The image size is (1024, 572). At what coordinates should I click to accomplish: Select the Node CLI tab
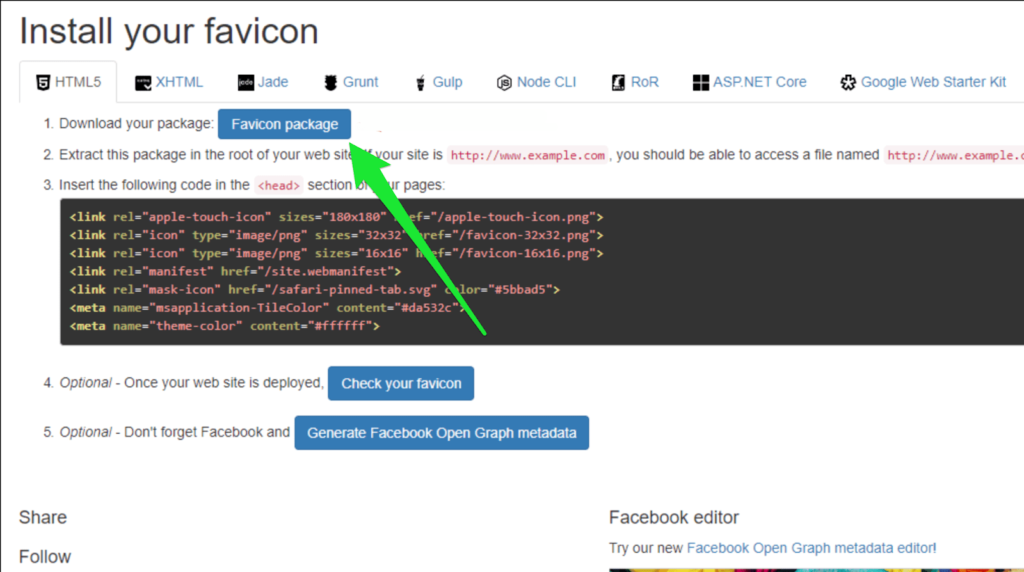click(x=537, y=82)
